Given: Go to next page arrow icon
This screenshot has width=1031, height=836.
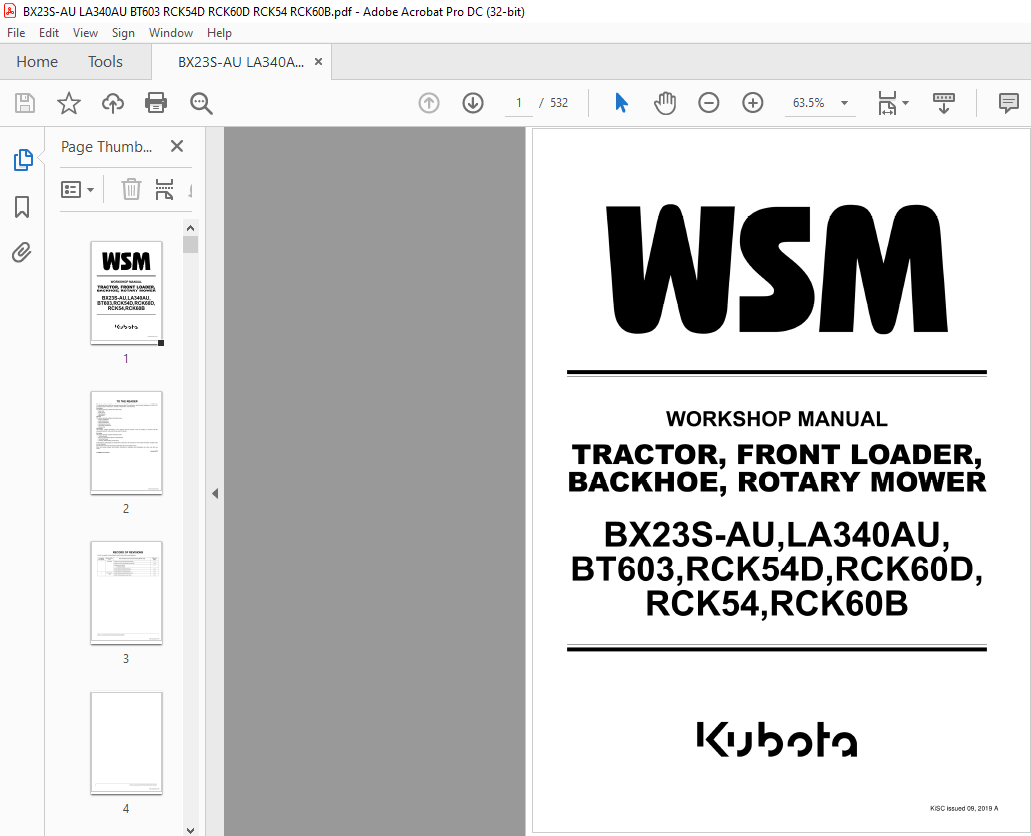Looking at the screenshot, I should coord(473,103).
